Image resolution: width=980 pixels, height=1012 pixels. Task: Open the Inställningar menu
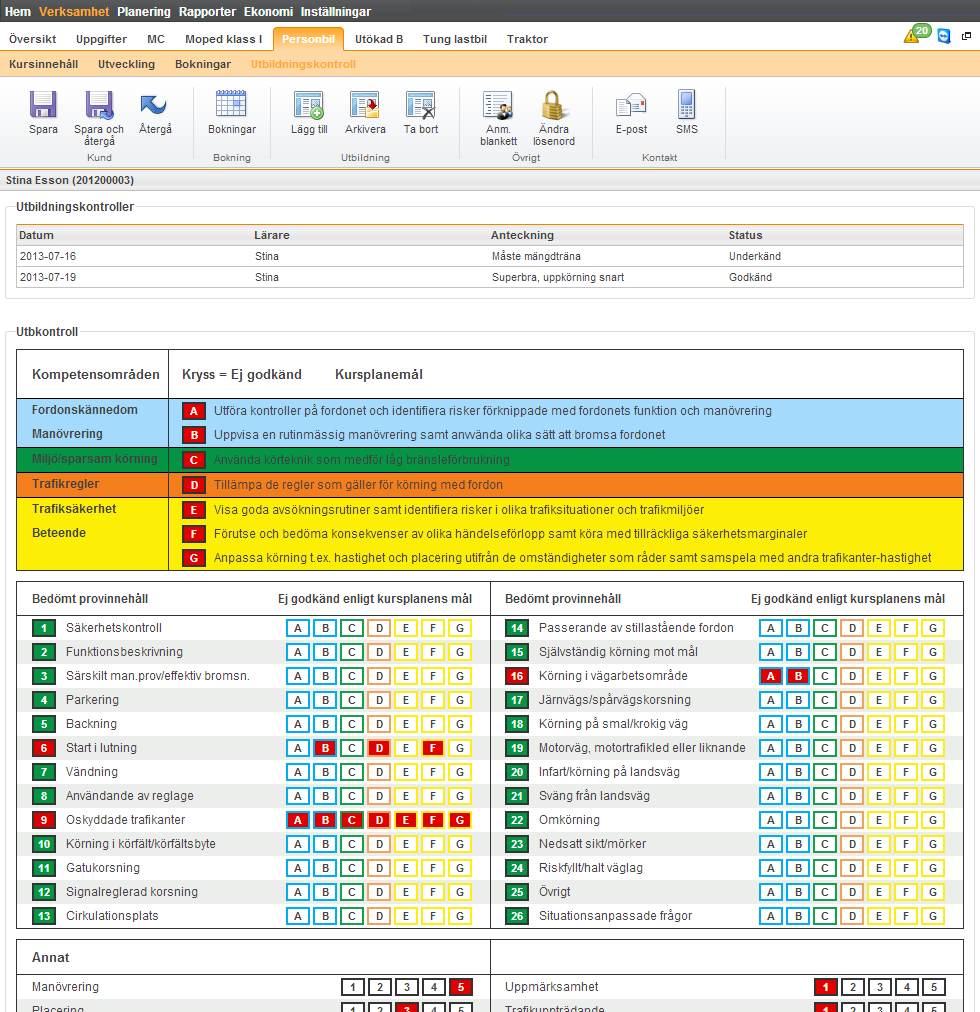[x=336, y=12]
